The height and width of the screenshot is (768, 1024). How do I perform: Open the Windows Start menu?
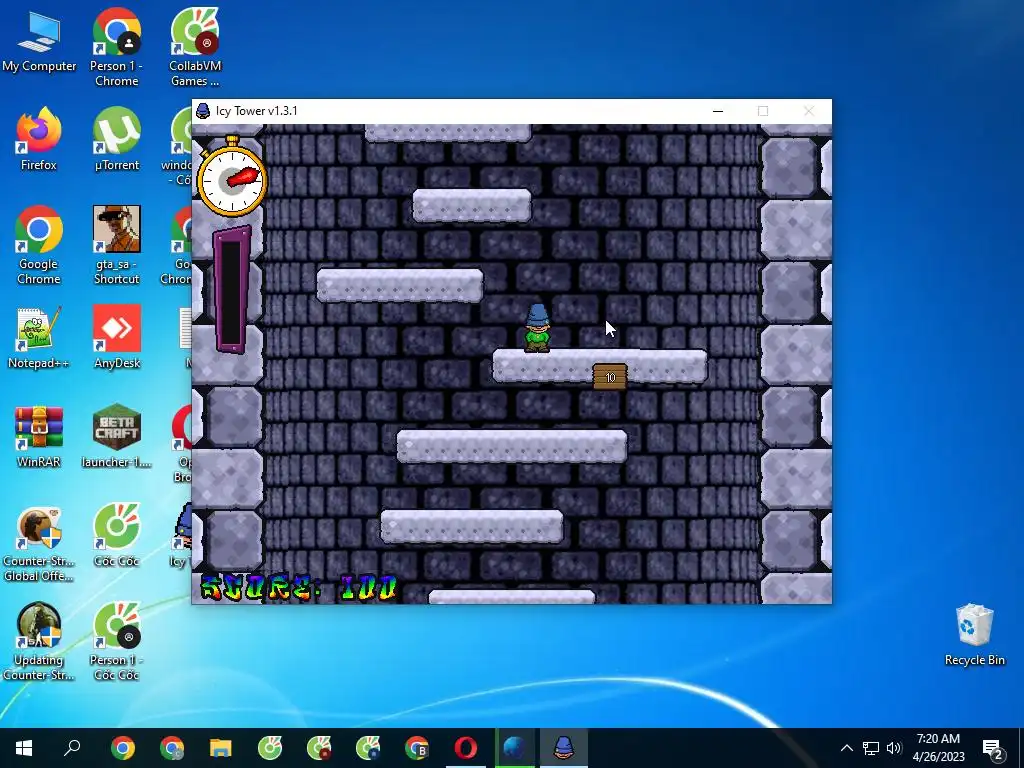click(24, 748)
